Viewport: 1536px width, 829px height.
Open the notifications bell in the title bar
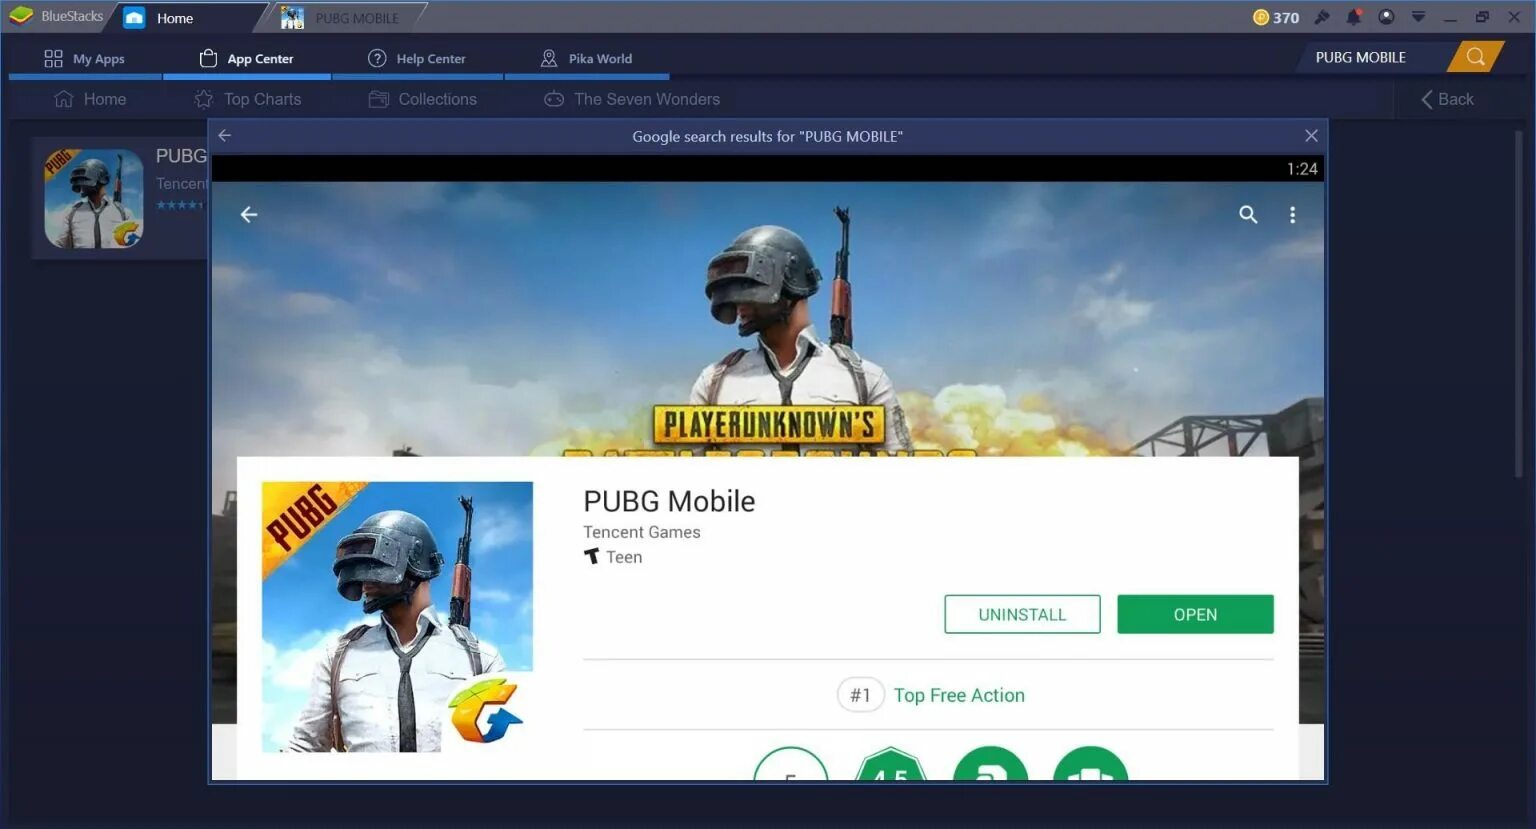click(x=1354, y=17)
